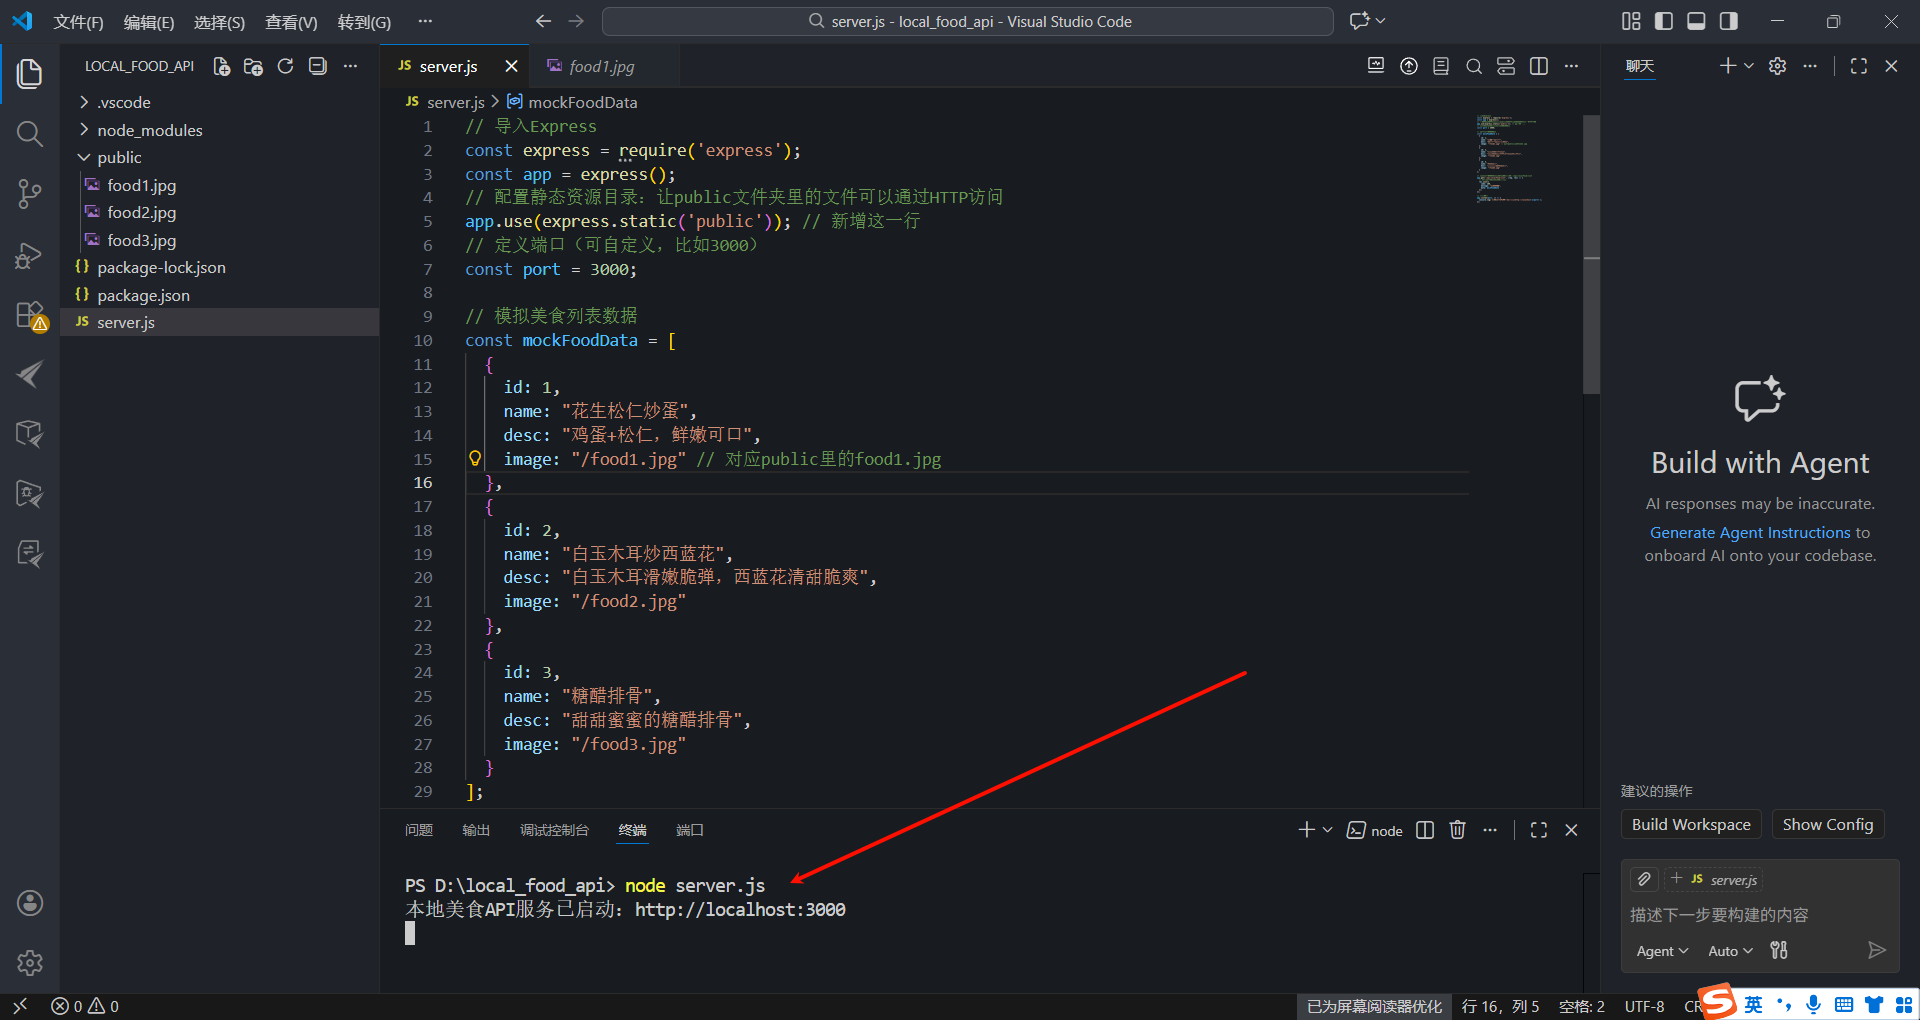Click the Show Config button
The width and height of the screenshot is (1920, 1020).
[1828, 824]
